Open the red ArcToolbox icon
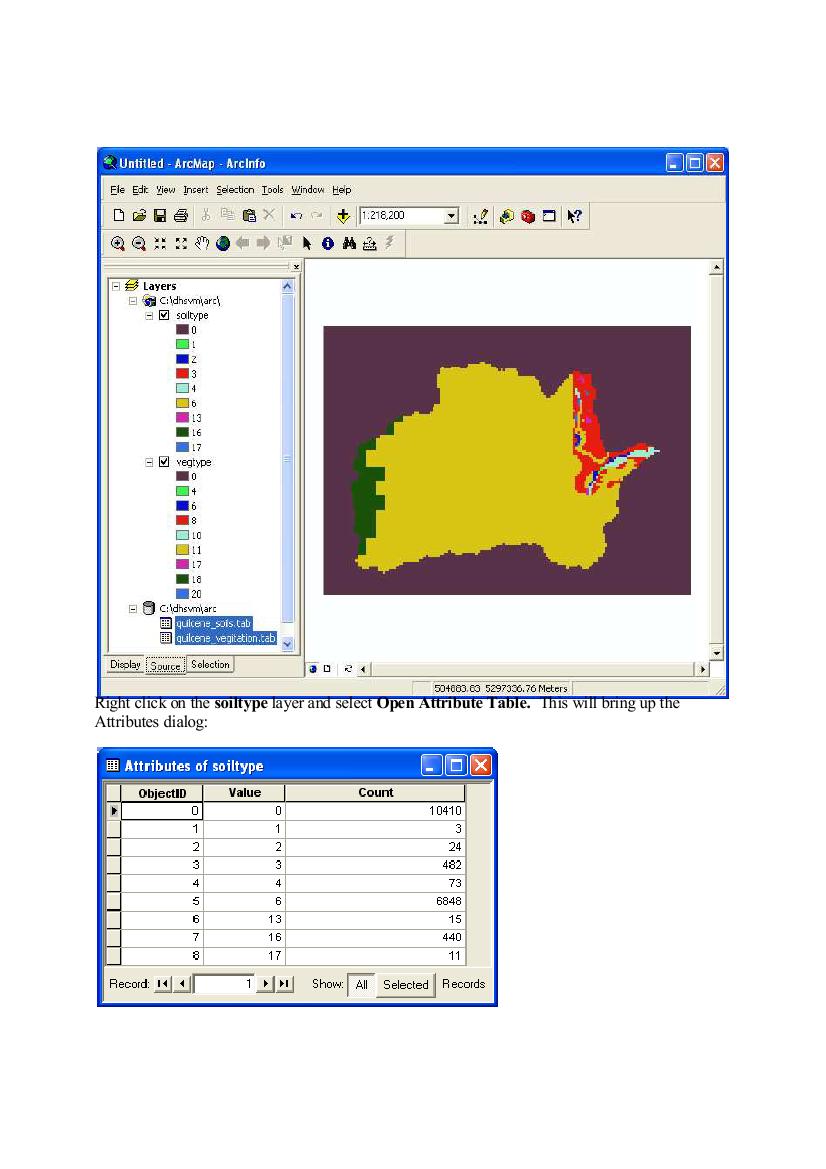 pos(528,216)
